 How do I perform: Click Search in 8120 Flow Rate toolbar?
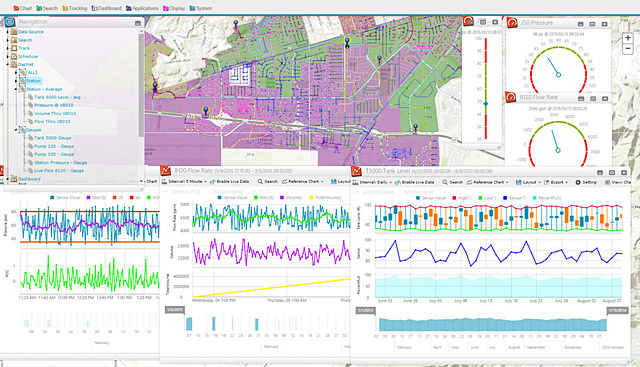267,181
